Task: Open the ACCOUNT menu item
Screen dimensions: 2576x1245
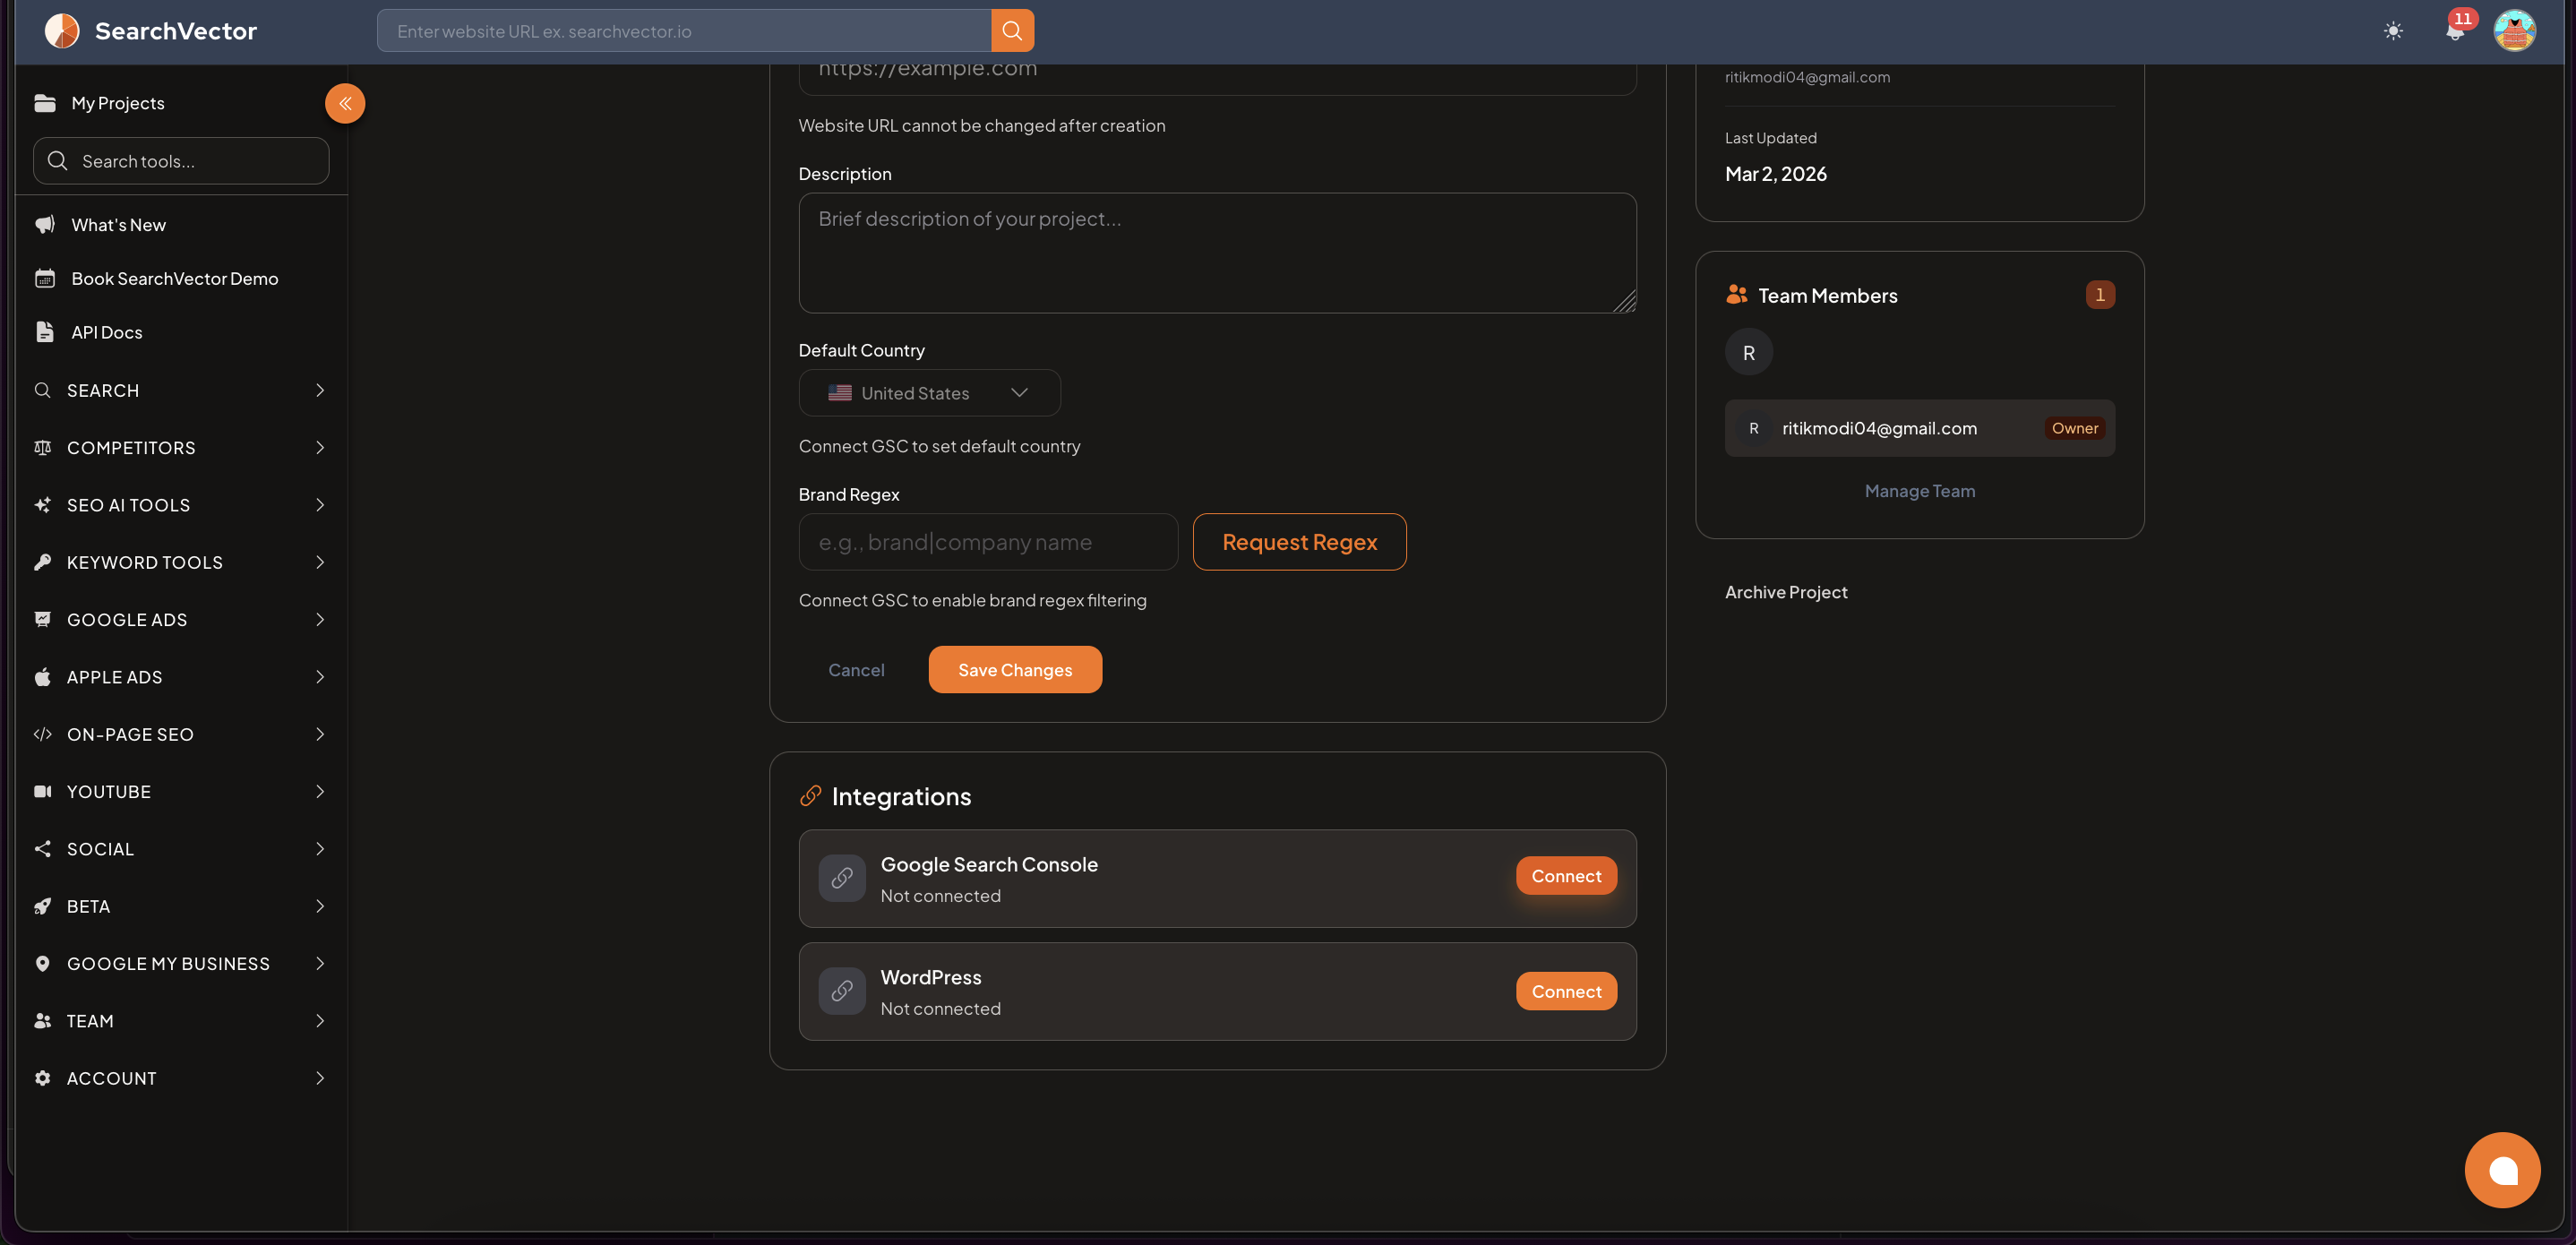Action: click(x=181, y=1078)
